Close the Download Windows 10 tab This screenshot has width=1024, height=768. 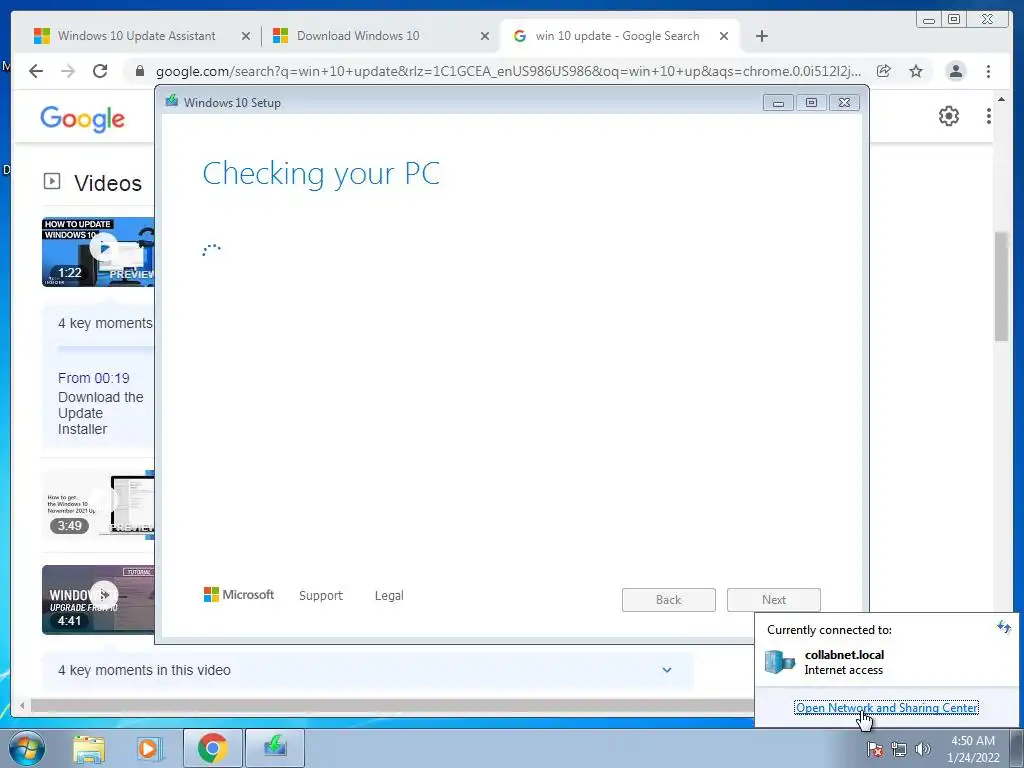point(485,37)
